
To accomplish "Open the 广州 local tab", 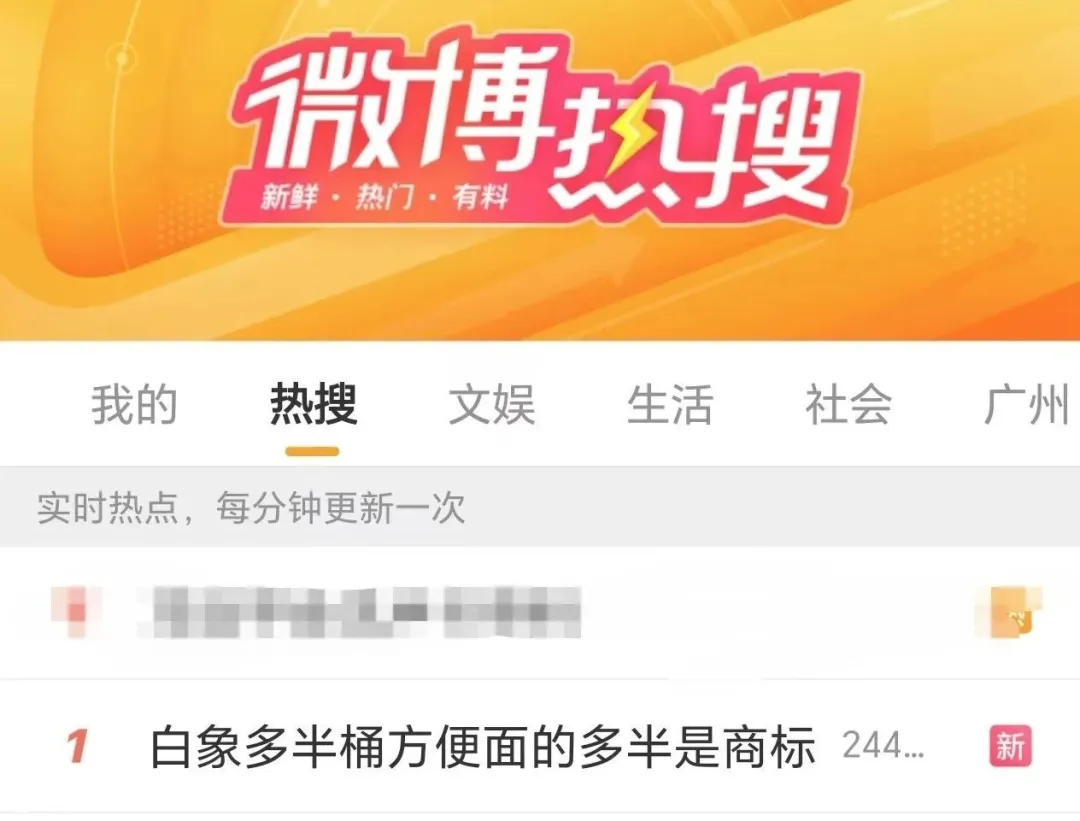I will [1026, 404].
